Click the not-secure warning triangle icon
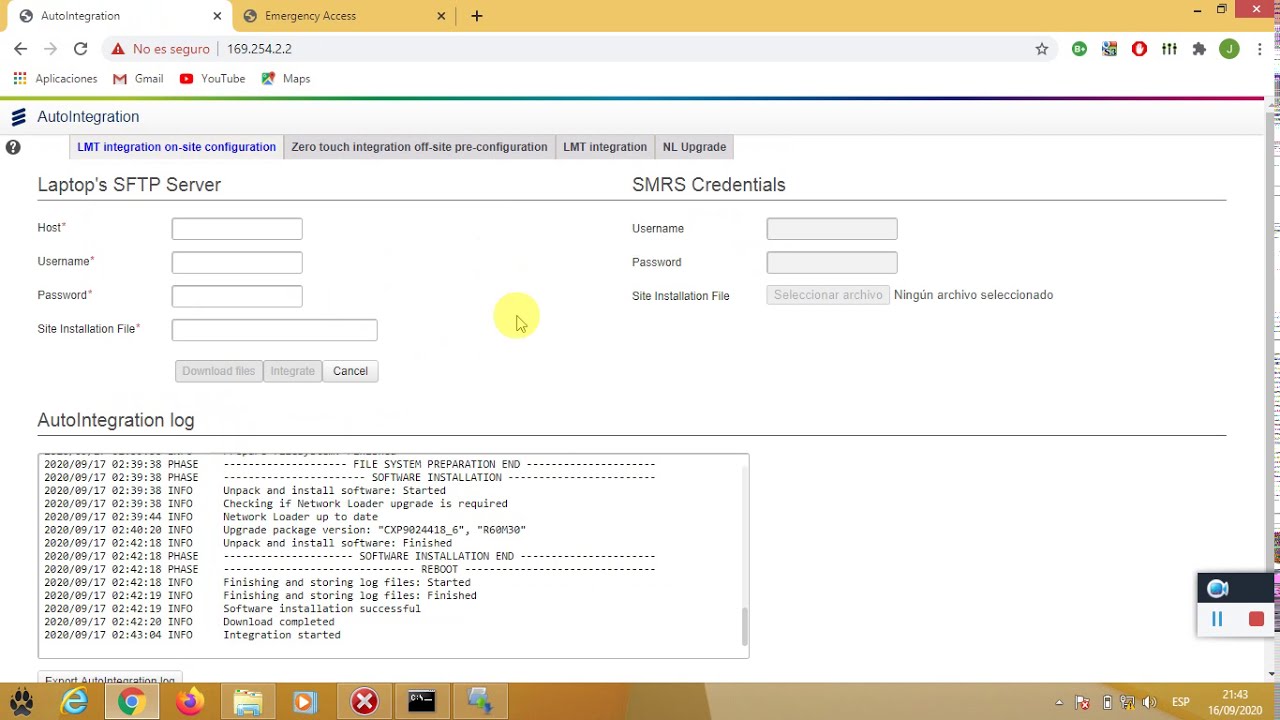This screenshot has height=720, width=1280. point(118,48)
